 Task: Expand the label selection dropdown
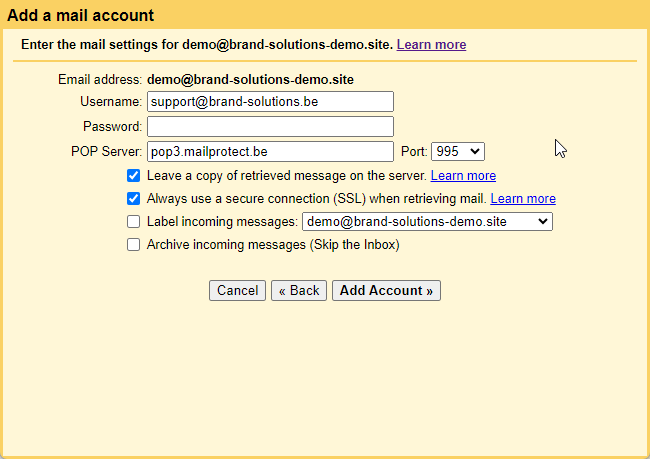pos(427,222)
